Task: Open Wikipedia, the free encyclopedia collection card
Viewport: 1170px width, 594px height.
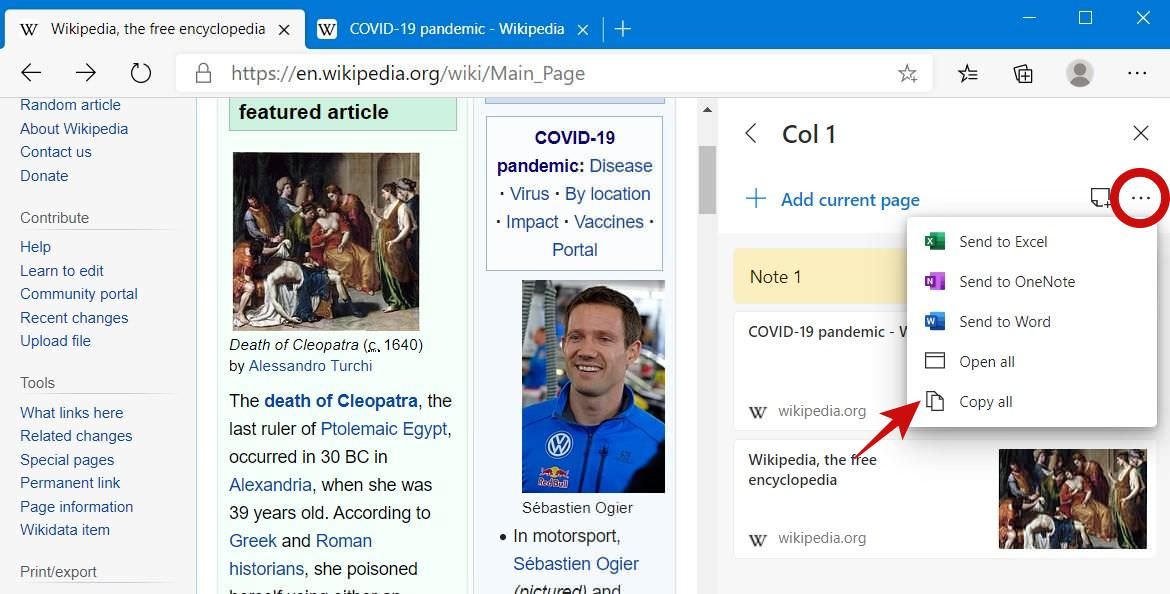Action: click(x=946, y=498)
